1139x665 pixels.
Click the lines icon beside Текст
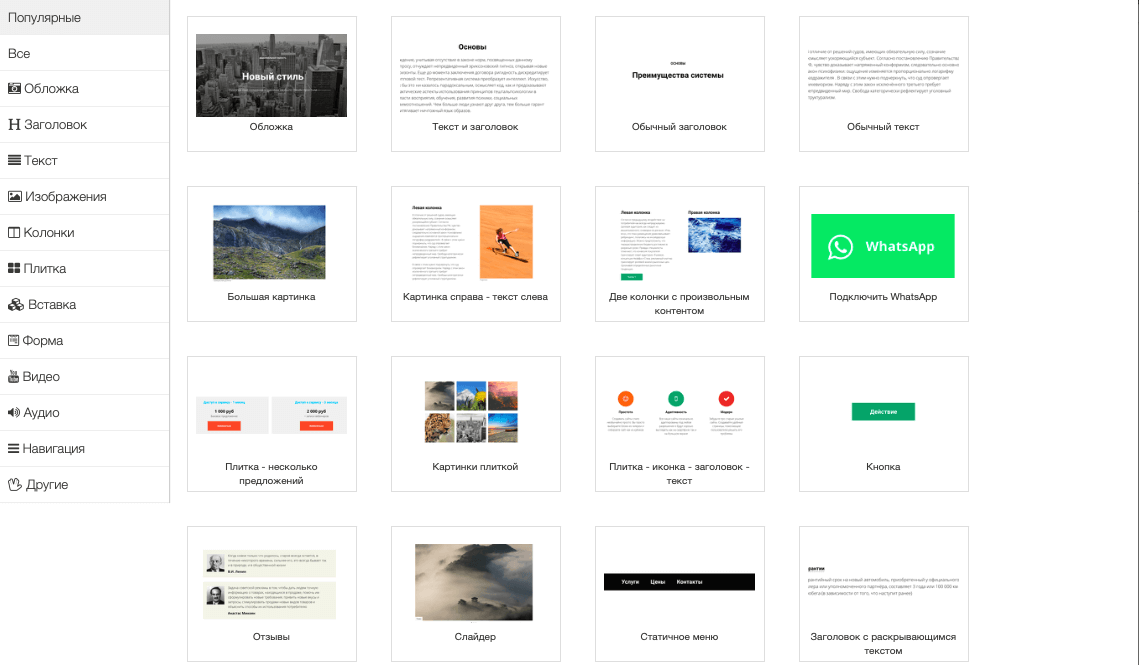point(14,161)
